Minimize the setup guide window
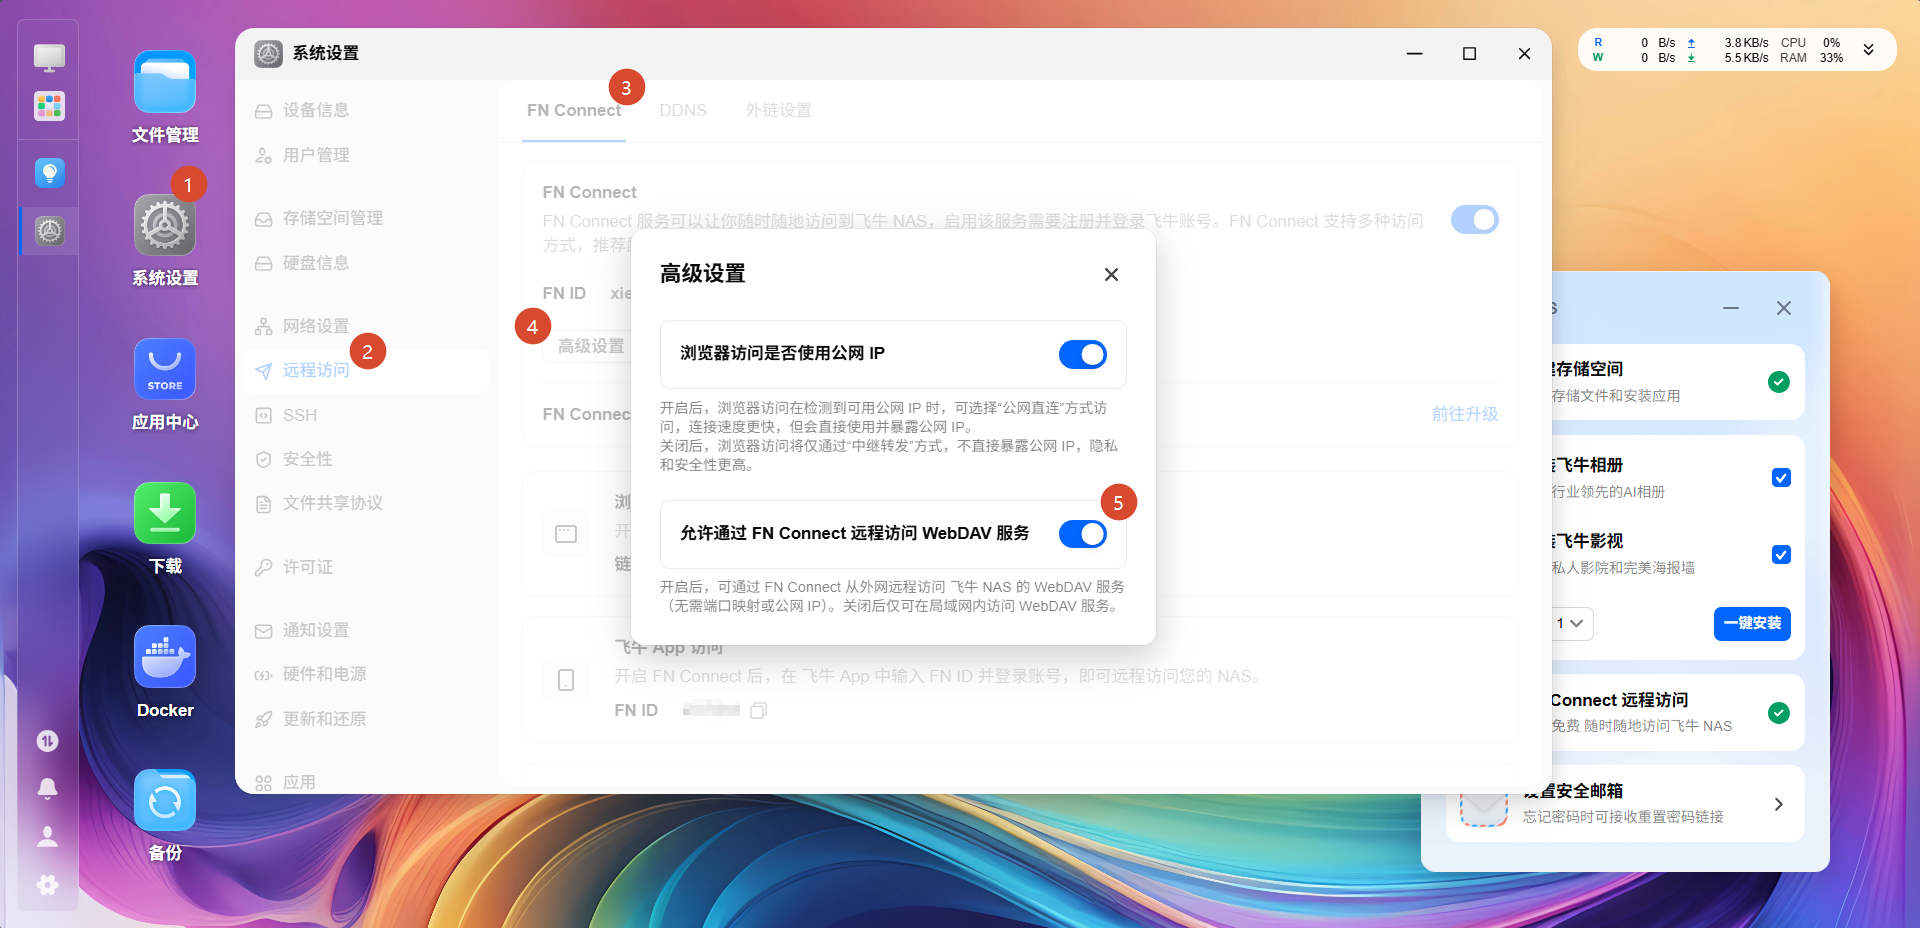The height and width of the screenshot is (928, 1920). point(1730,308)
